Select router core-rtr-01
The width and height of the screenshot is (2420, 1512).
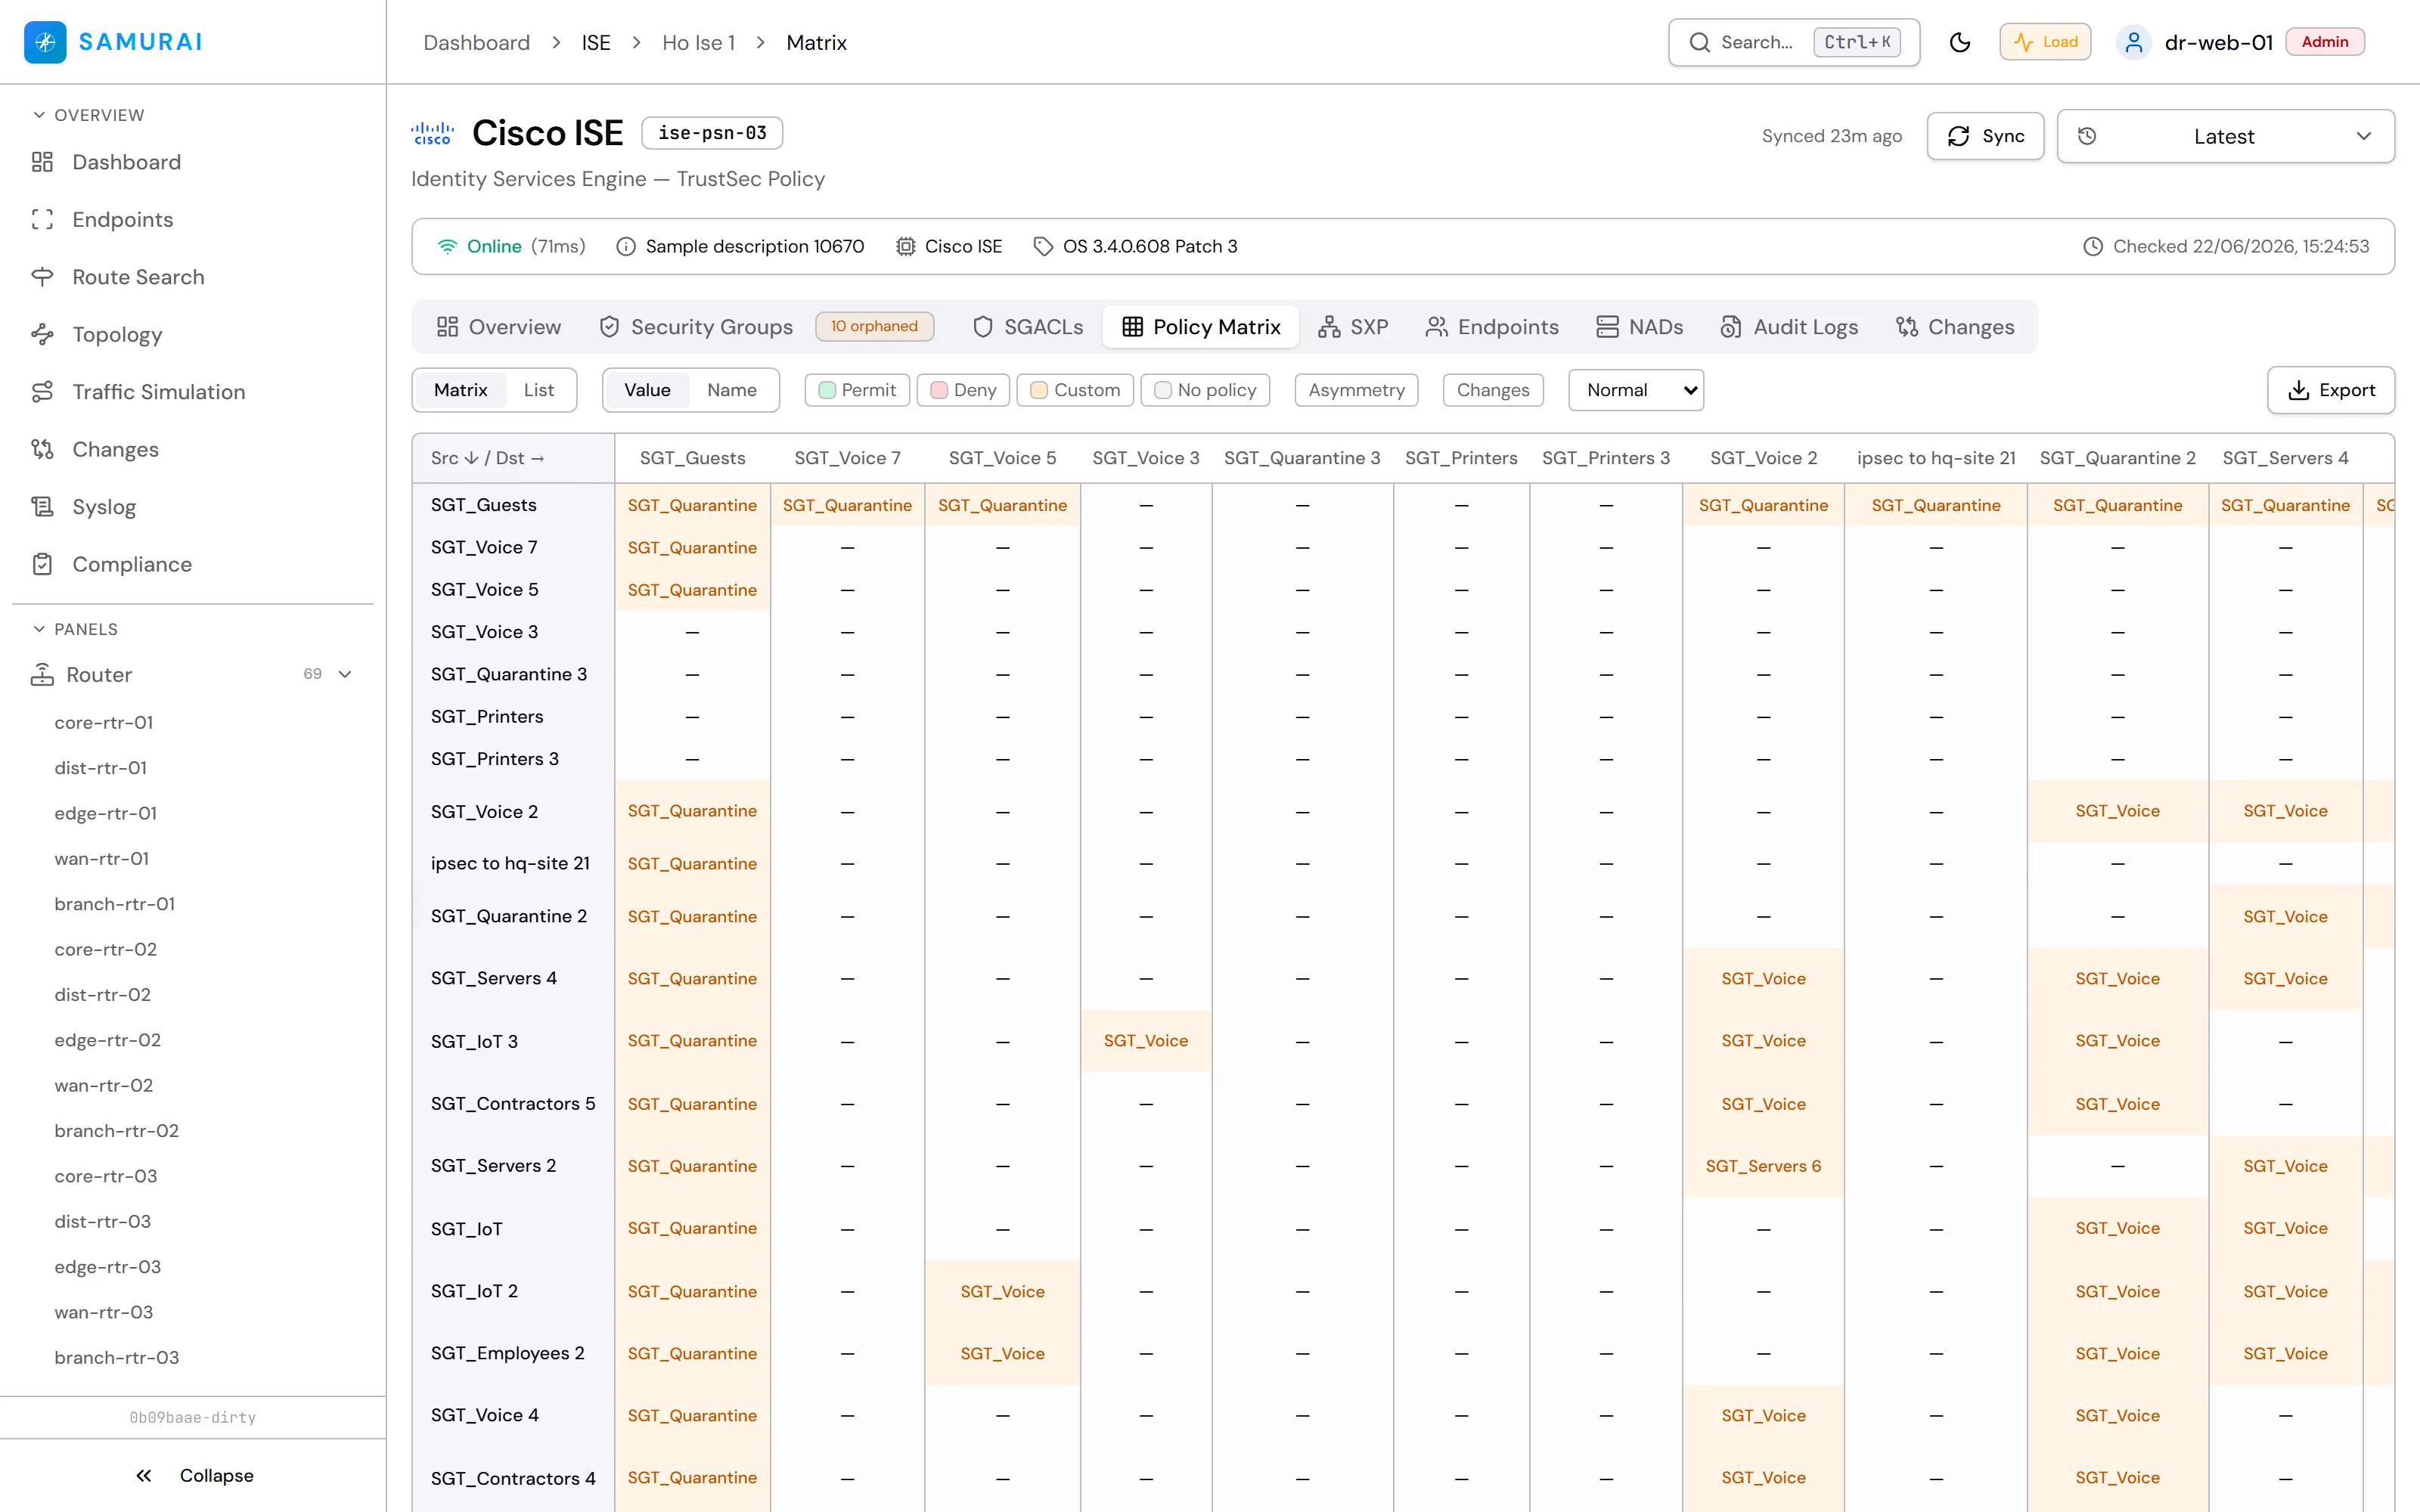point(104,722)
